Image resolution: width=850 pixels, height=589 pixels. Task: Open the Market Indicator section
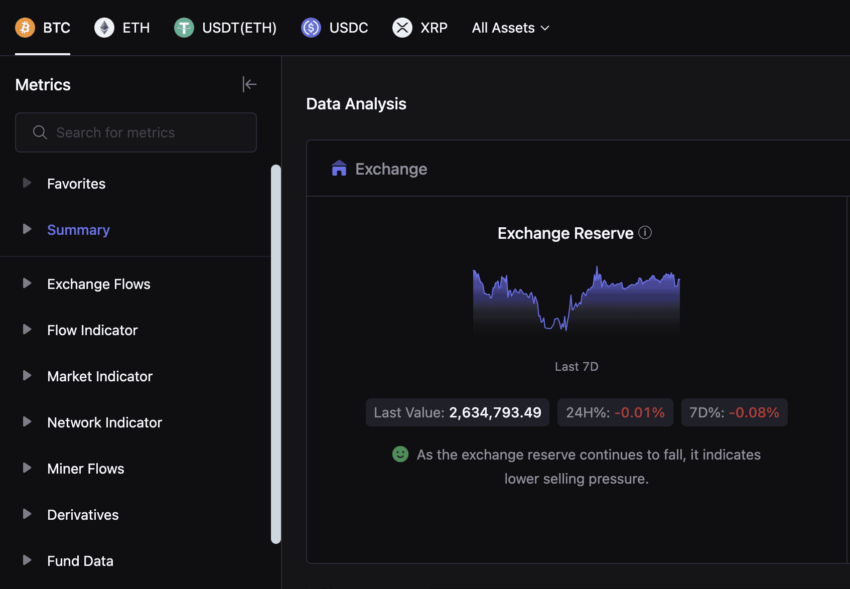pos(100,377)
